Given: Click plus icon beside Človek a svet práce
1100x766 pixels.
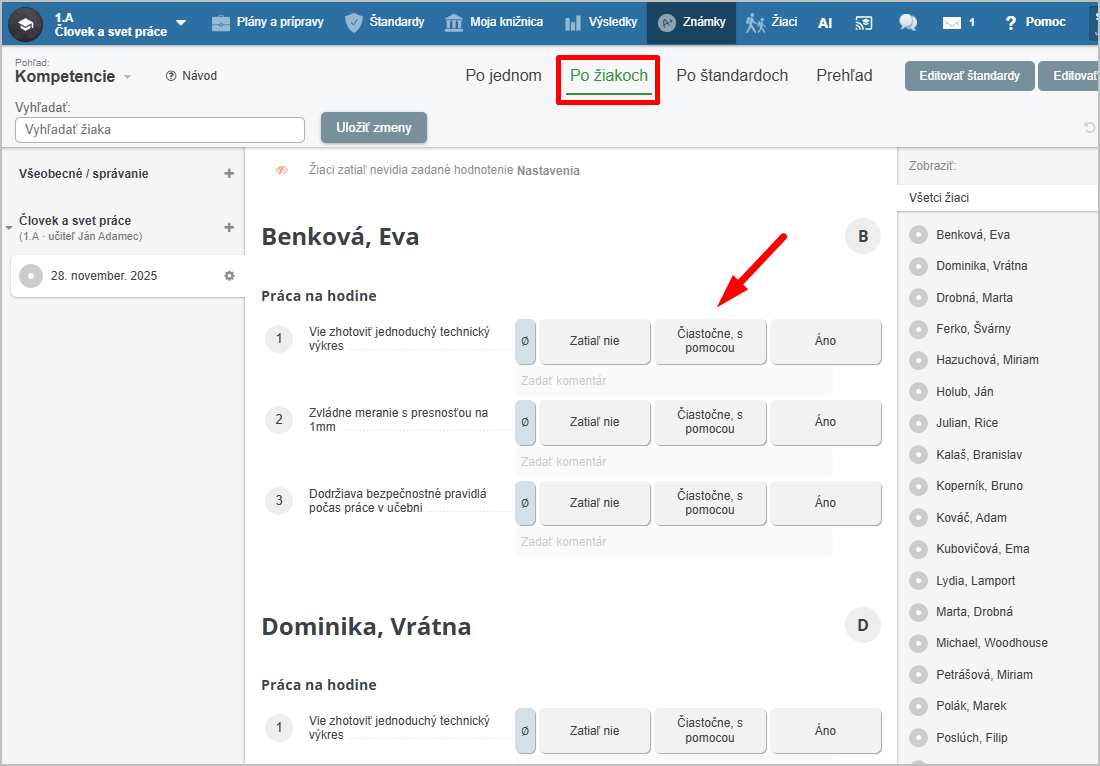Looking at the screenshot, I should tap(229, 227).
